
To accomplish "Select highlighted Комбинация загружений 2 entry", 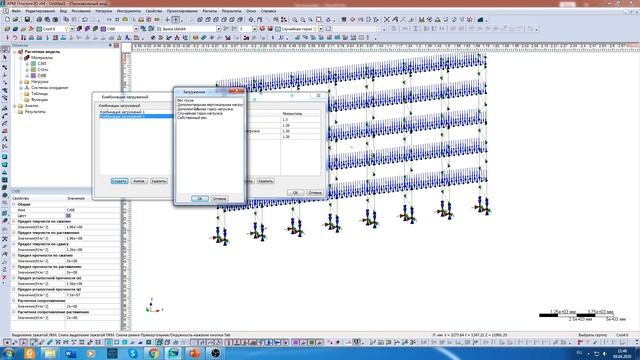I will [136, 116].
